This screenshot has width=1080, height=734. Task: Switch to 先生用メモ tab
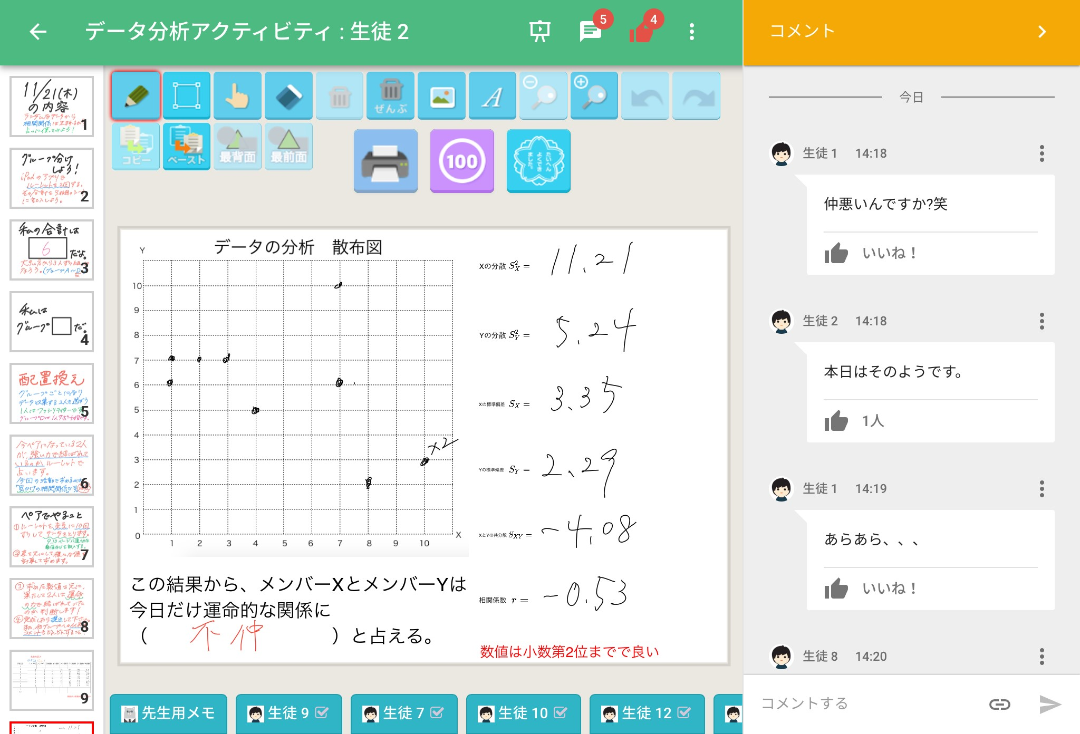point(169,713)
